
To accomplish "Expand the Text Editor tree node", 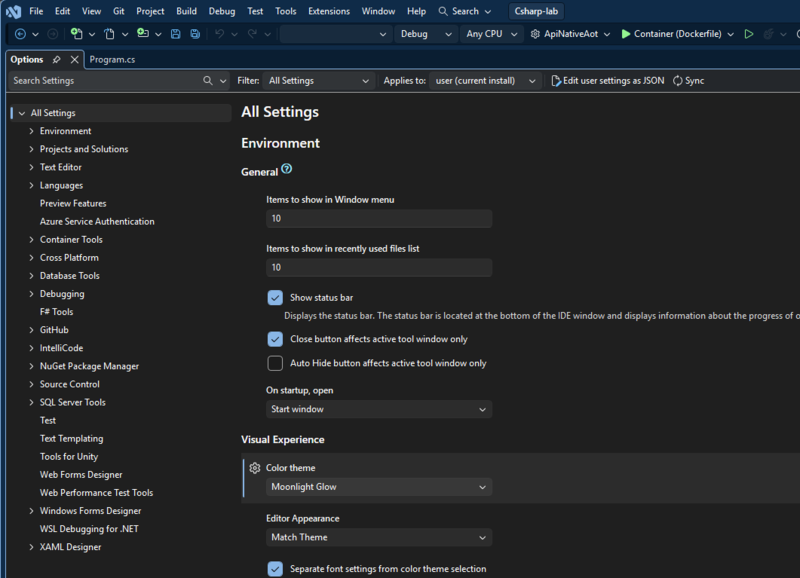I will (32, 167).
